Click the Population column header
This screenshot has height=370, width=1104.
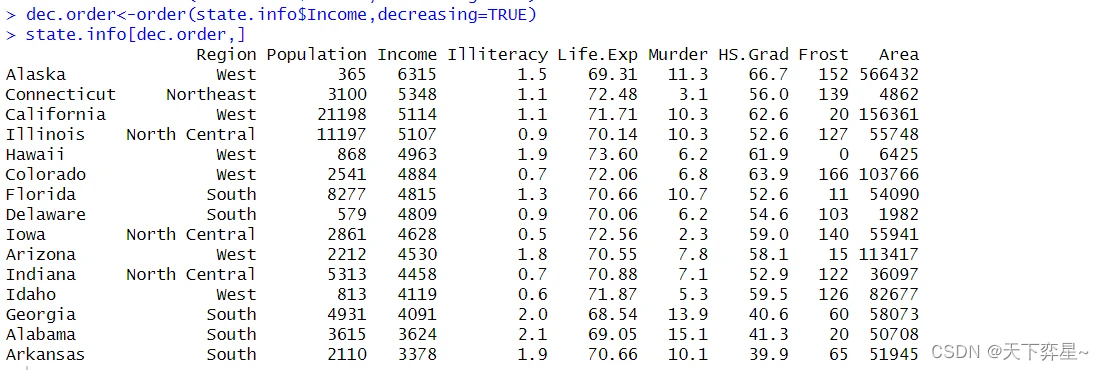click(x=317, y=55)
